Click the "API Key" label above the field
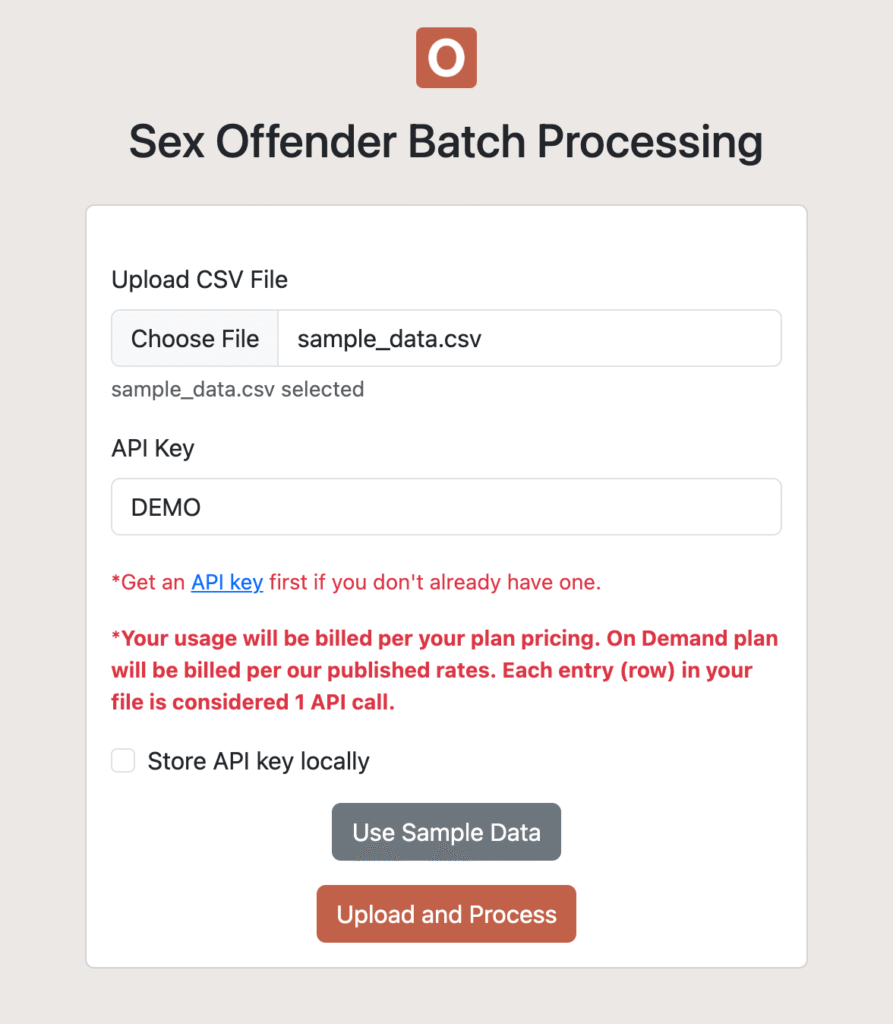 pos(153,448)
